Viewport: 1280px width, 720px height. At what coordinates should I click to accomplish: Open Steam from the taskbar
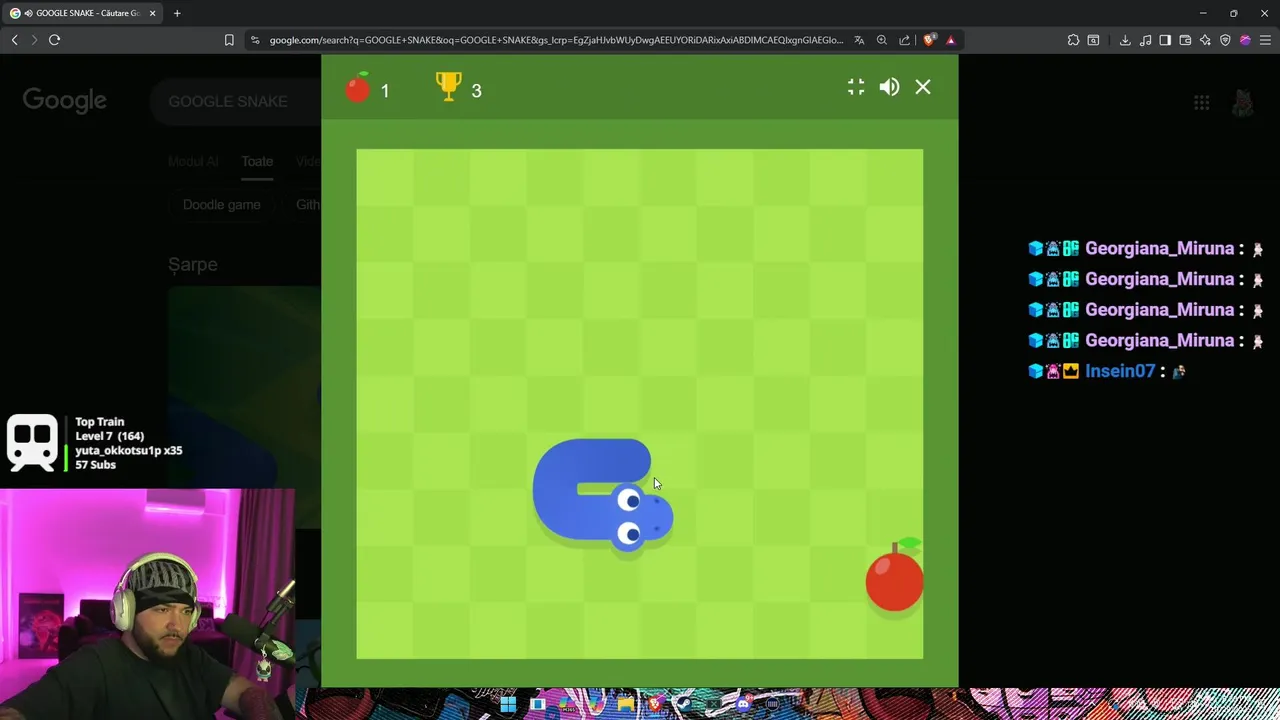(x=684, y=704)
